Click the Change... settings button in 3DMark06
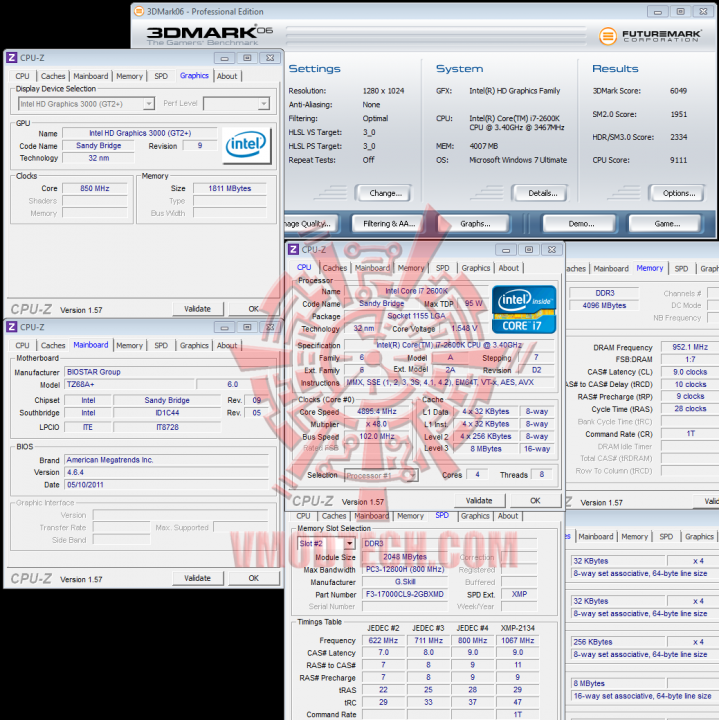The image size is (719, 720). click(385, 193)
